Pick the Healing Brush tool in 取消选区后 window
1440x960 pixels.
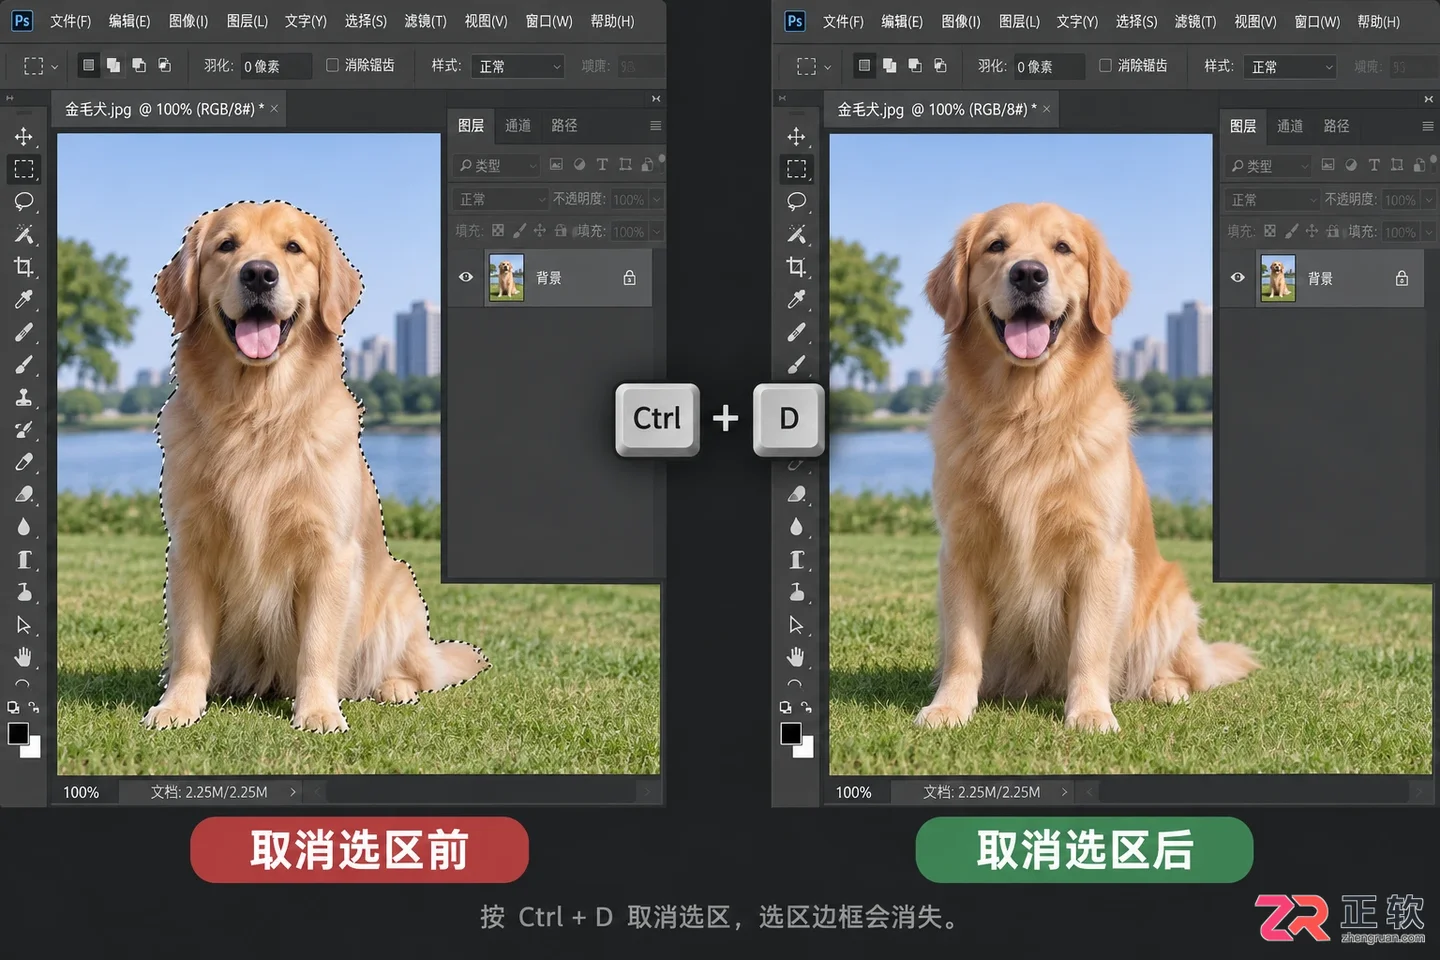point(796,332)
